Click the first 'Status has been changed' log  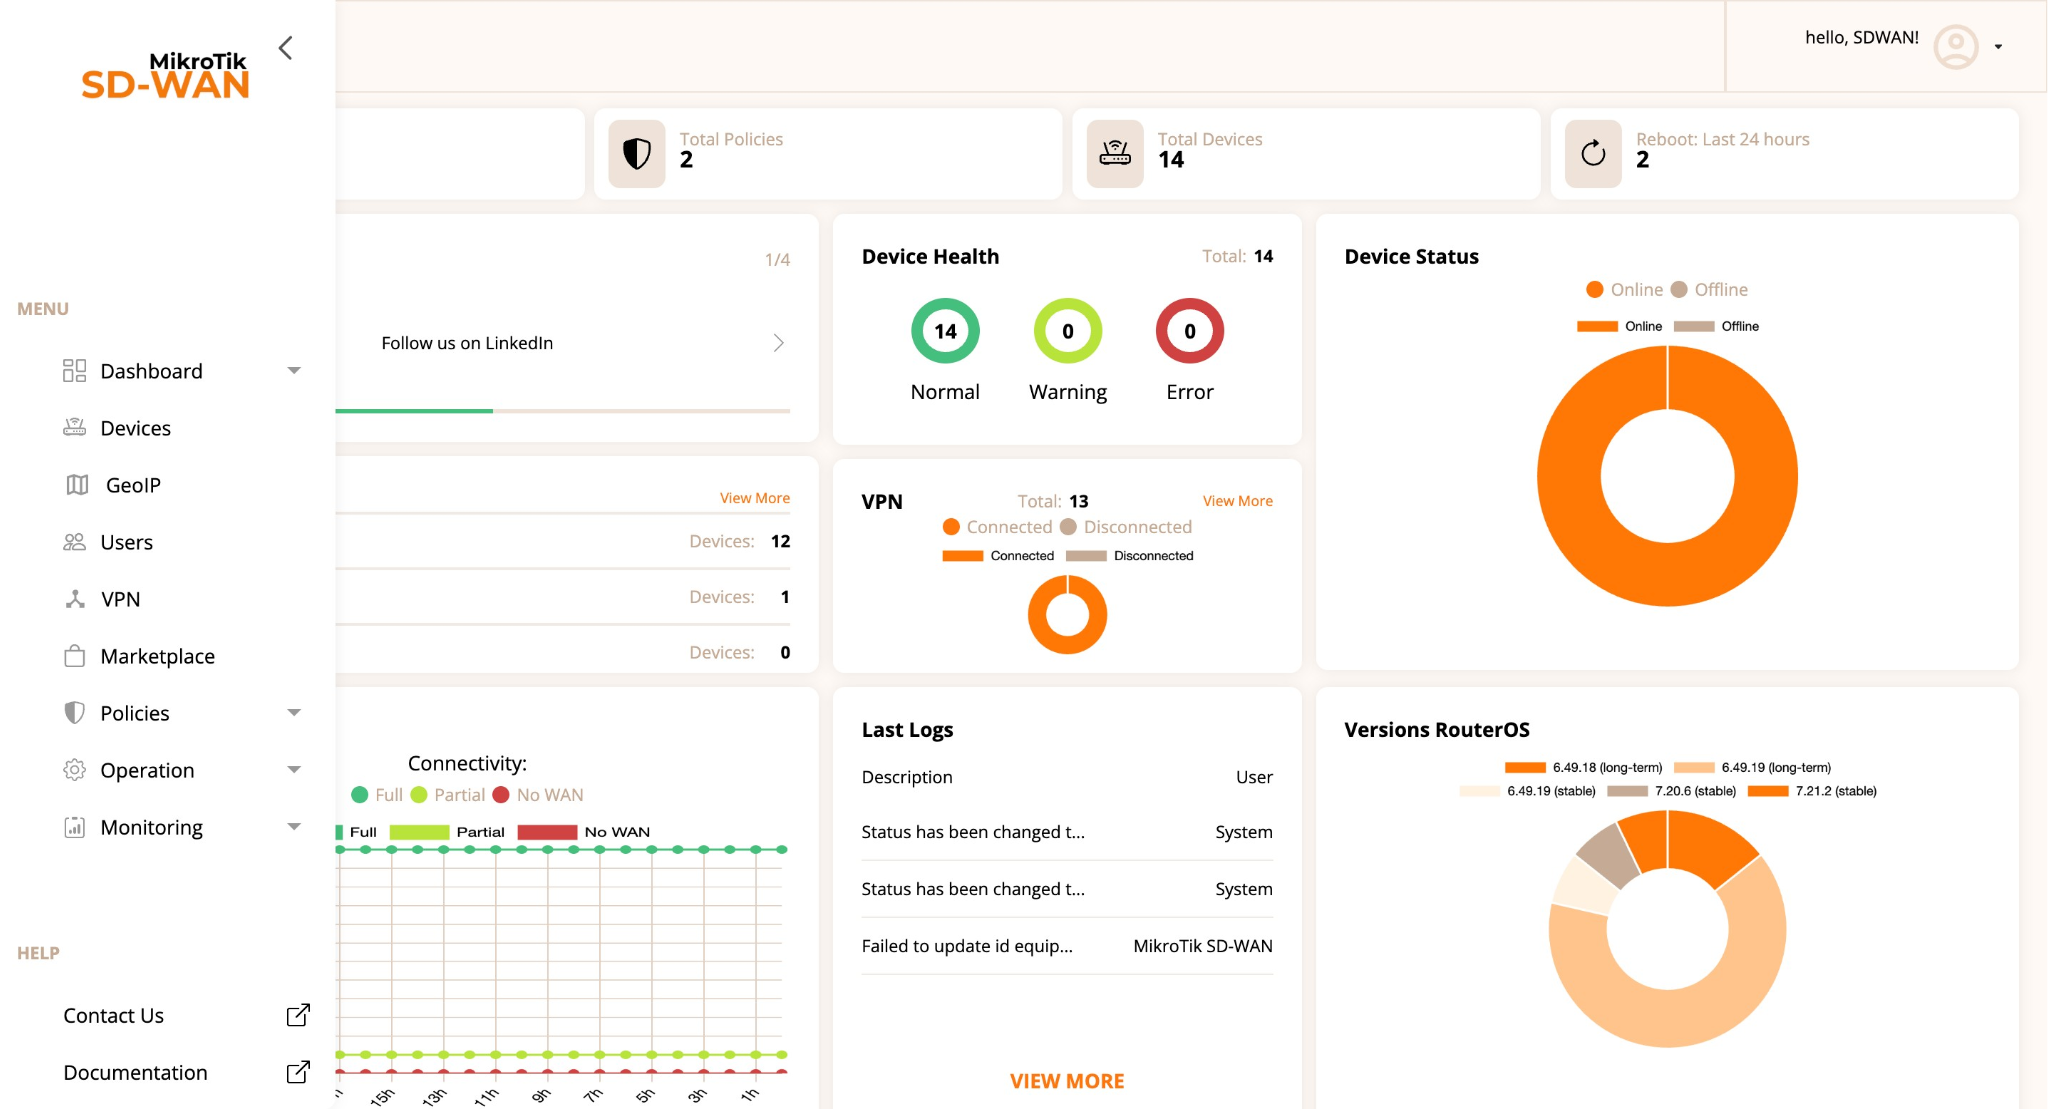coord(1067,832)
